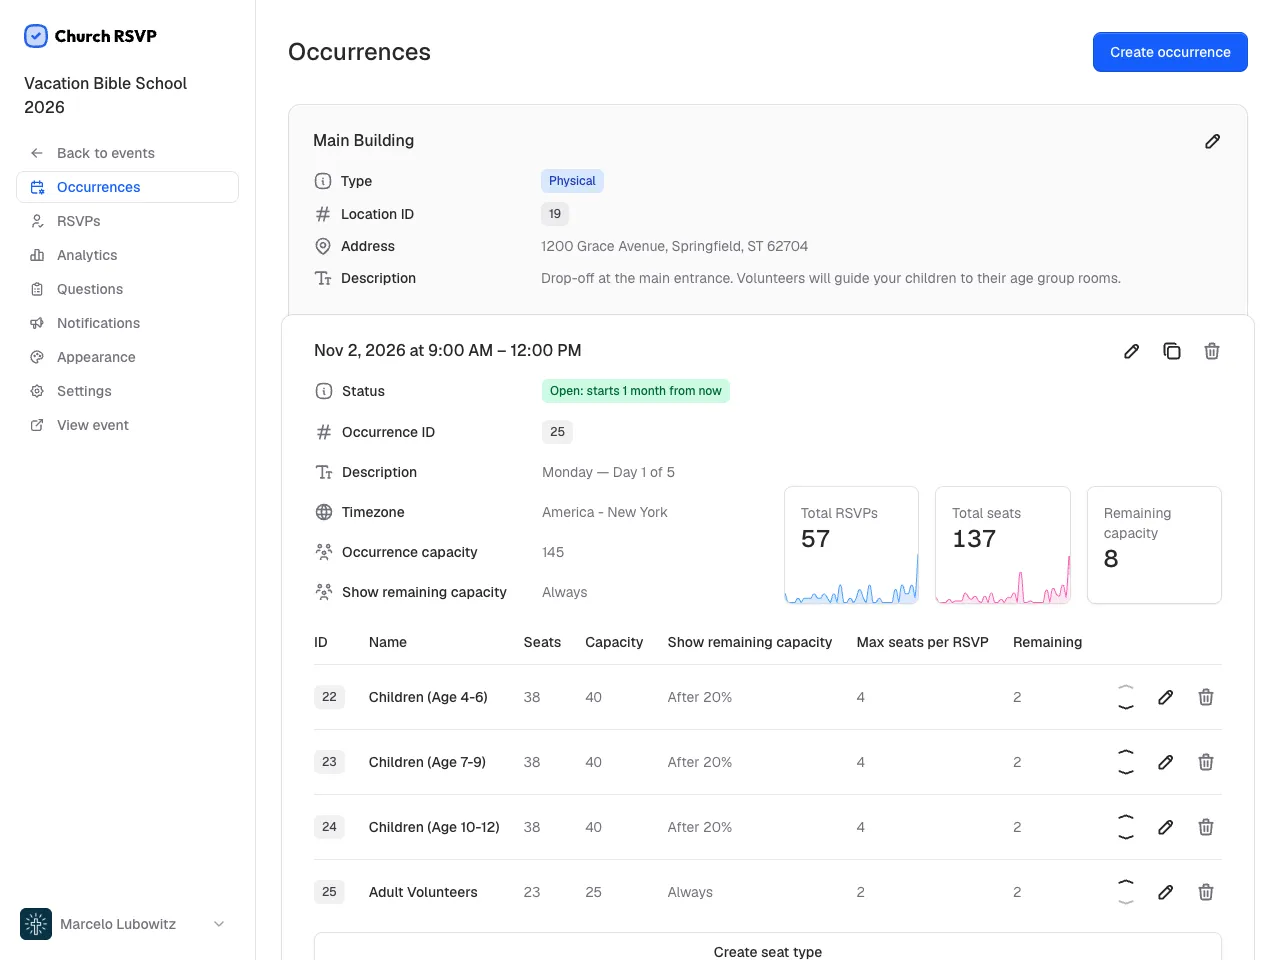Delete the Children (Age 7-9) seat type
The height and width of the screenshot is (960, 1280).
pyautogui.click(x=1206, y=762)
